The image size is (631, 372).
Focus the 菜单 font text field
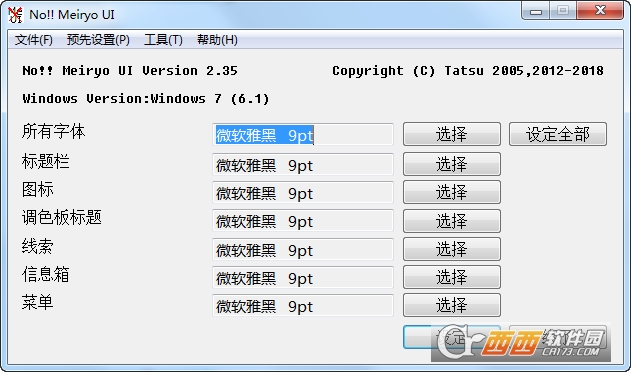coord(303,306)
